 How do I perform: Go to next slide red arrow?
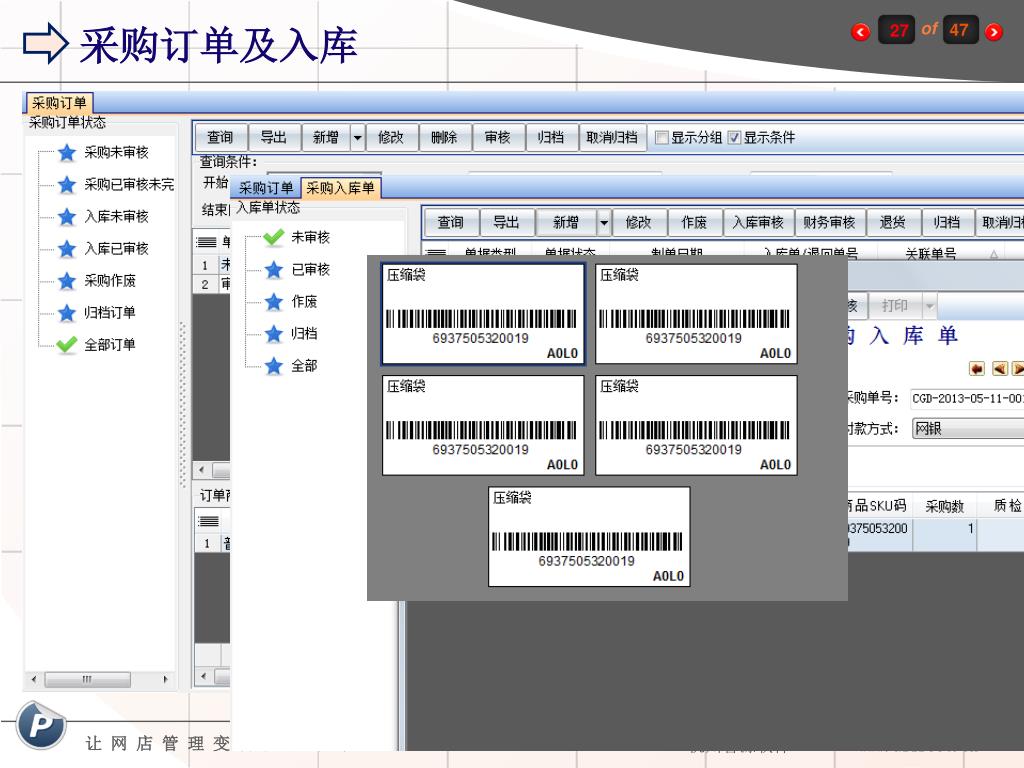(993, 31)
